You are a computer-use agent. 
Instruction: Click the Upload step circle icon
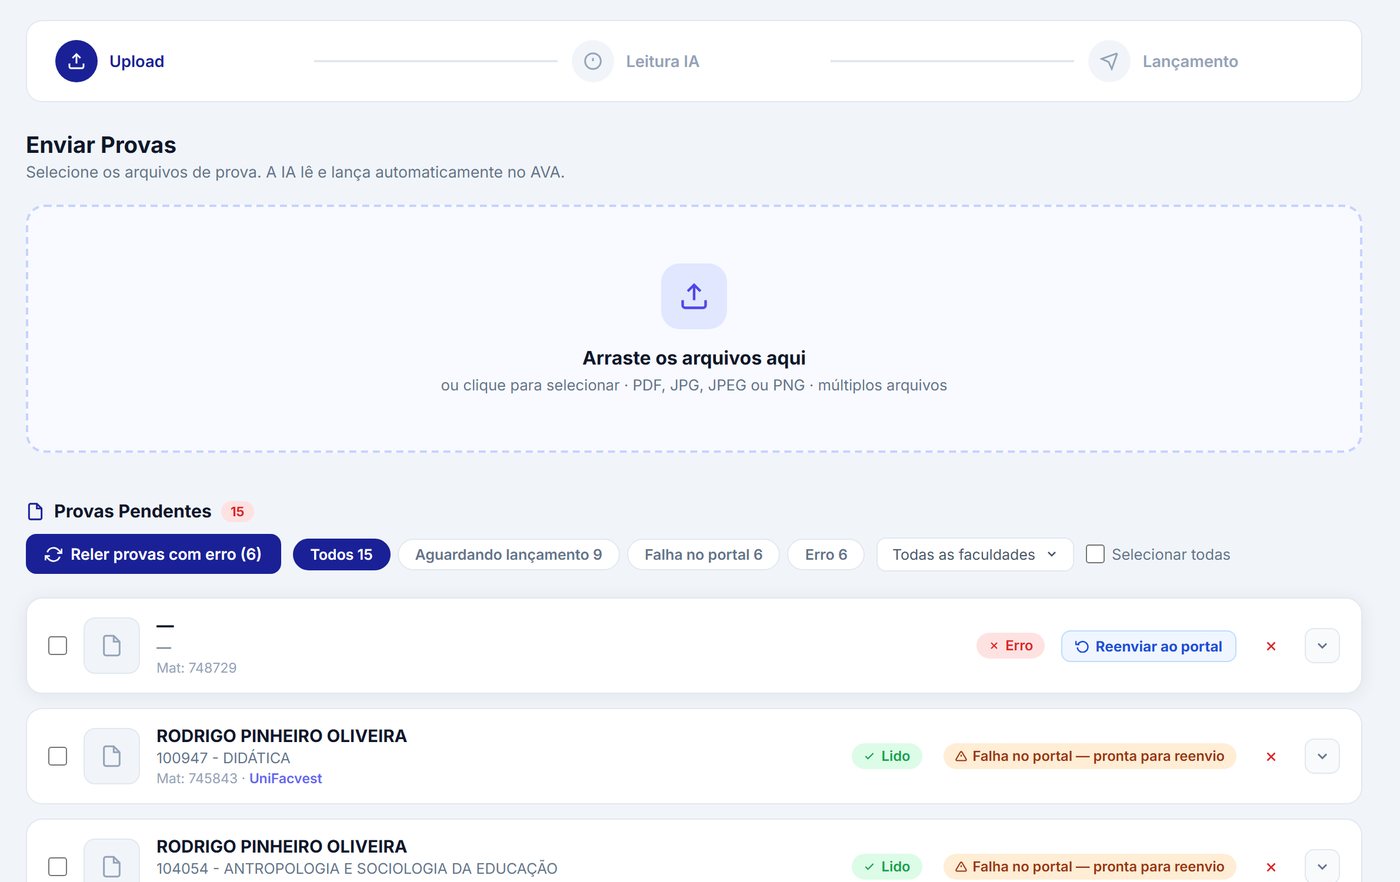pos(76,61)
